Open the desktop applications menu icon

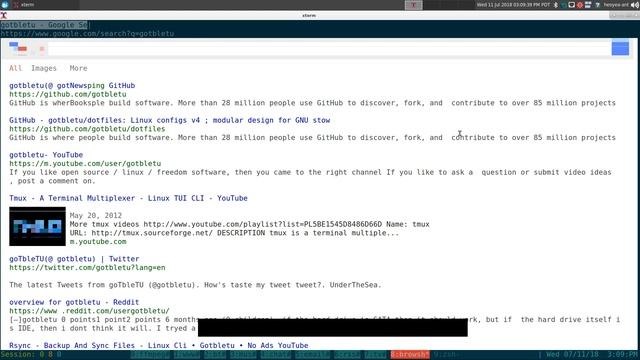pyautogui.click(x=4, y=5)
